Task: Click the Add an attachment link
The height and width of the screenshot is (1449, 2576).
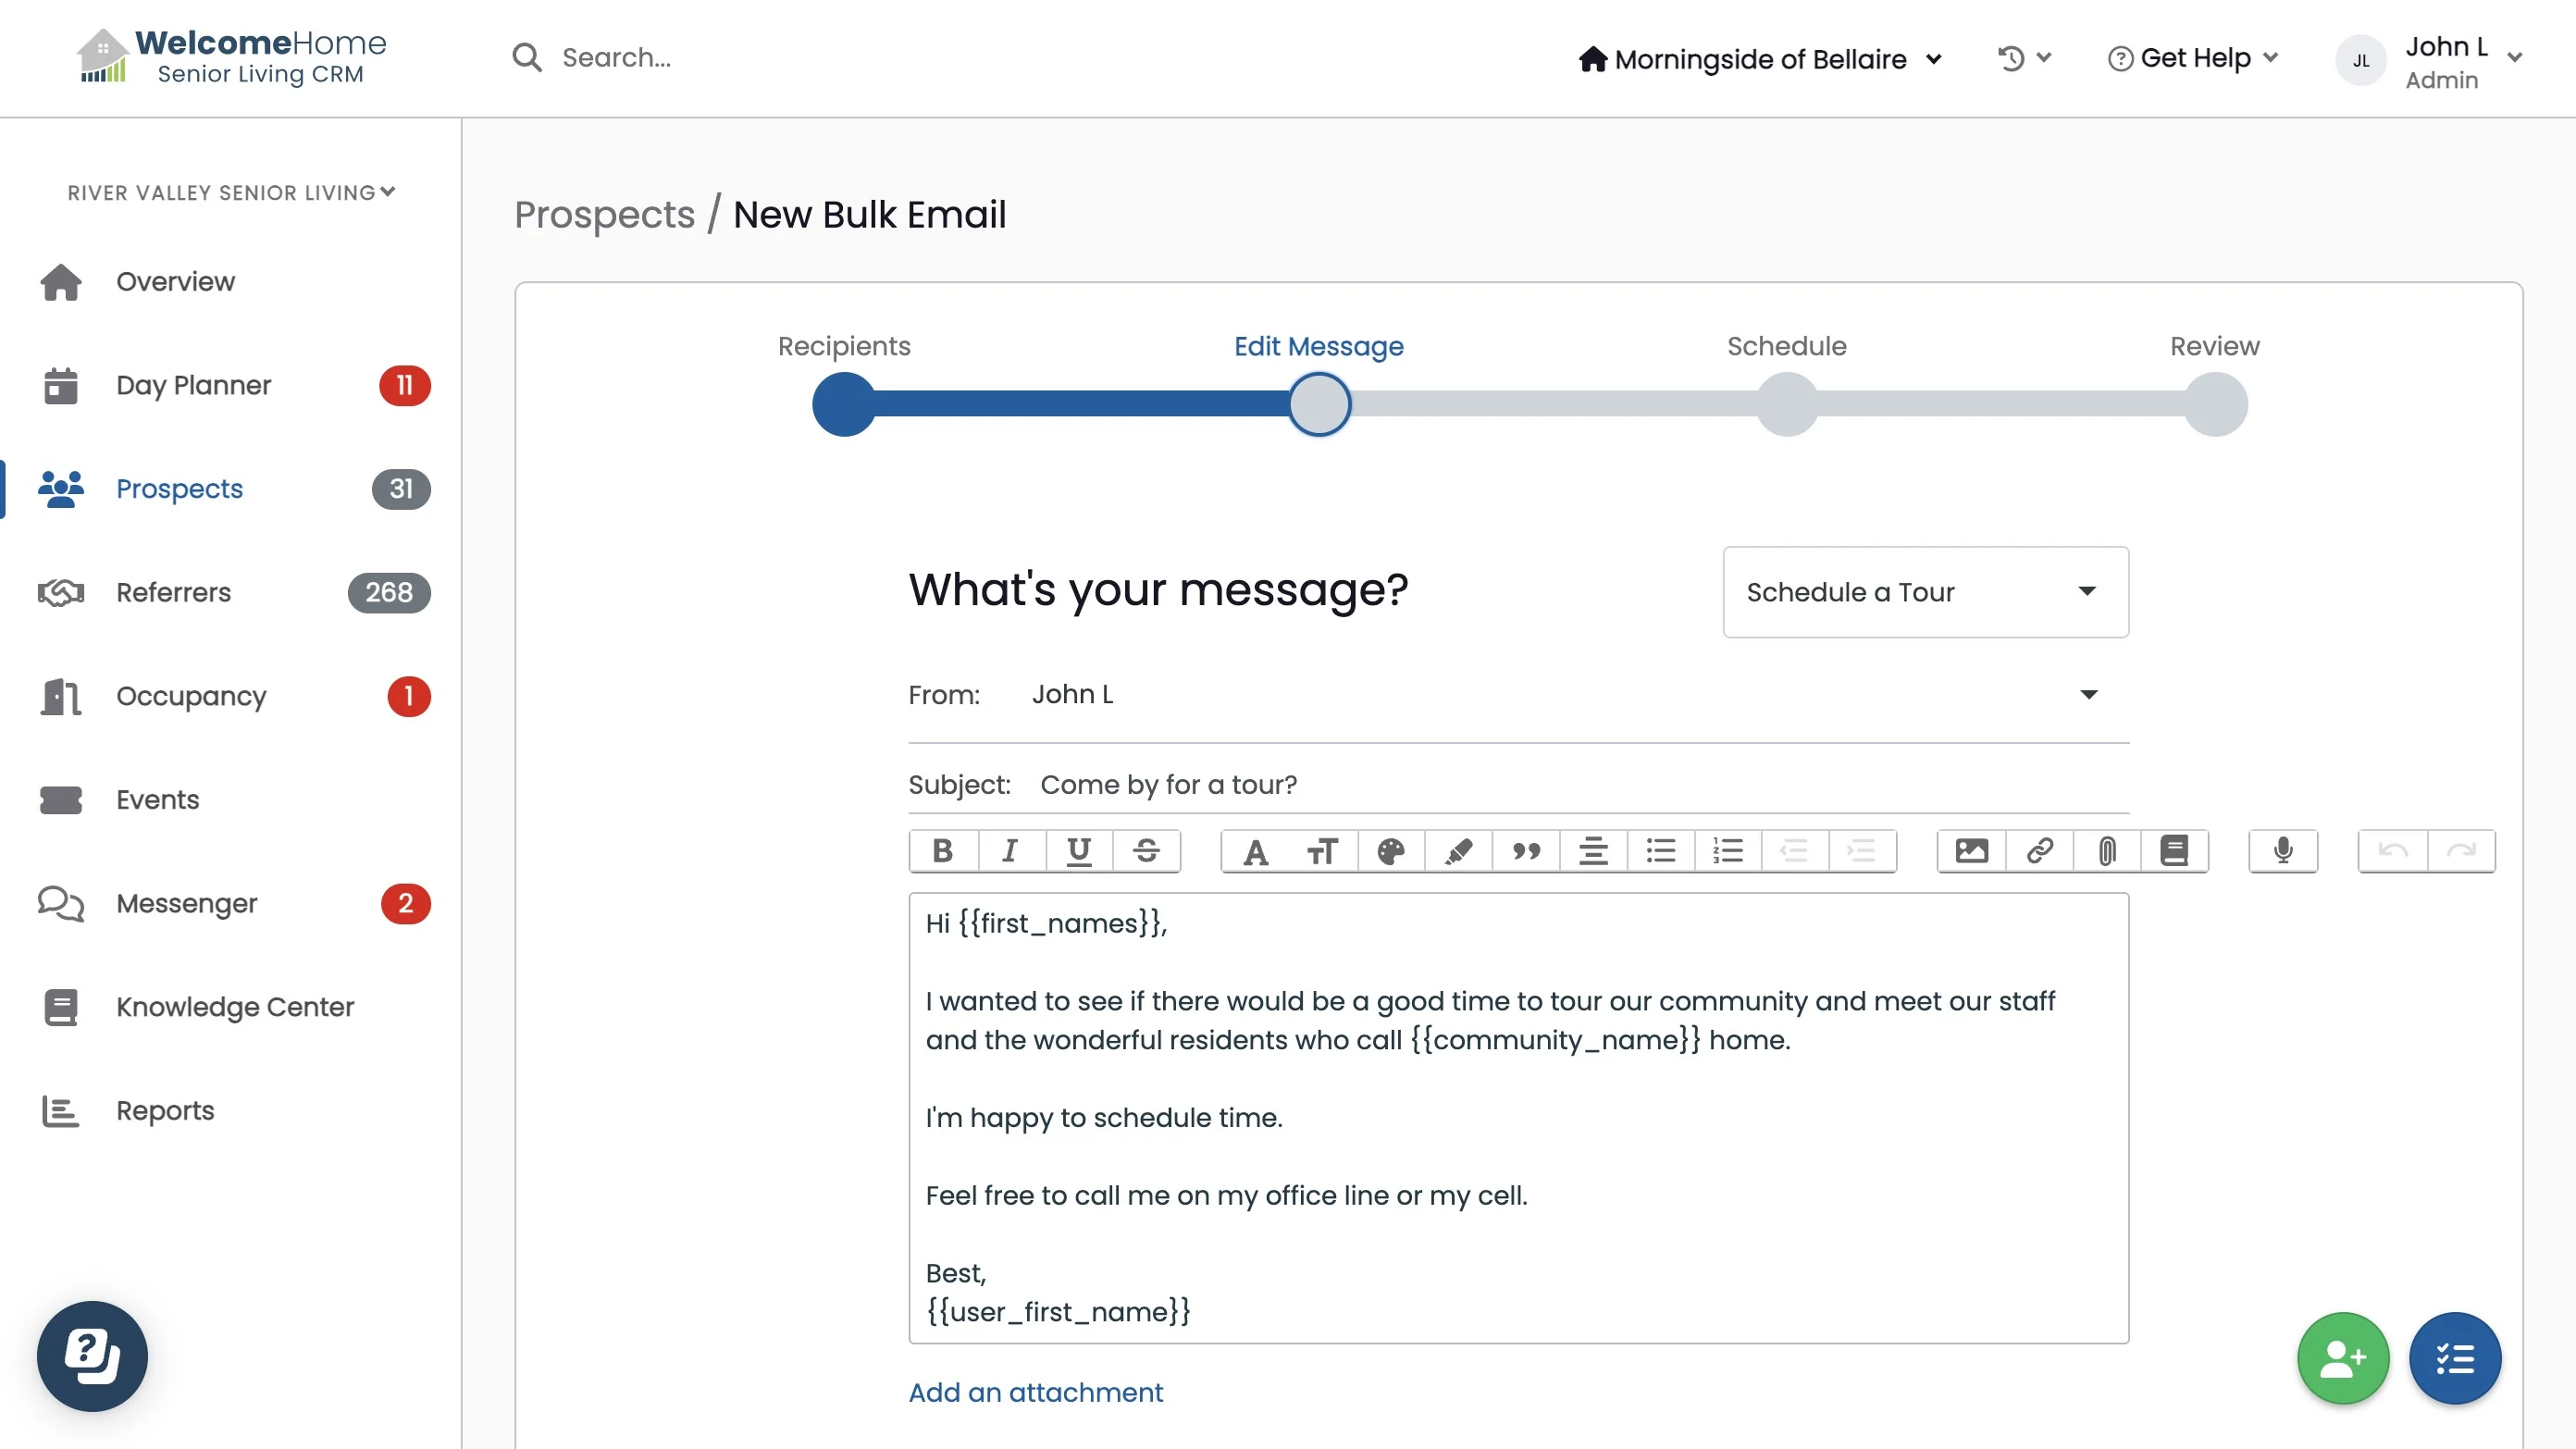Action: coord(1035,1392)
